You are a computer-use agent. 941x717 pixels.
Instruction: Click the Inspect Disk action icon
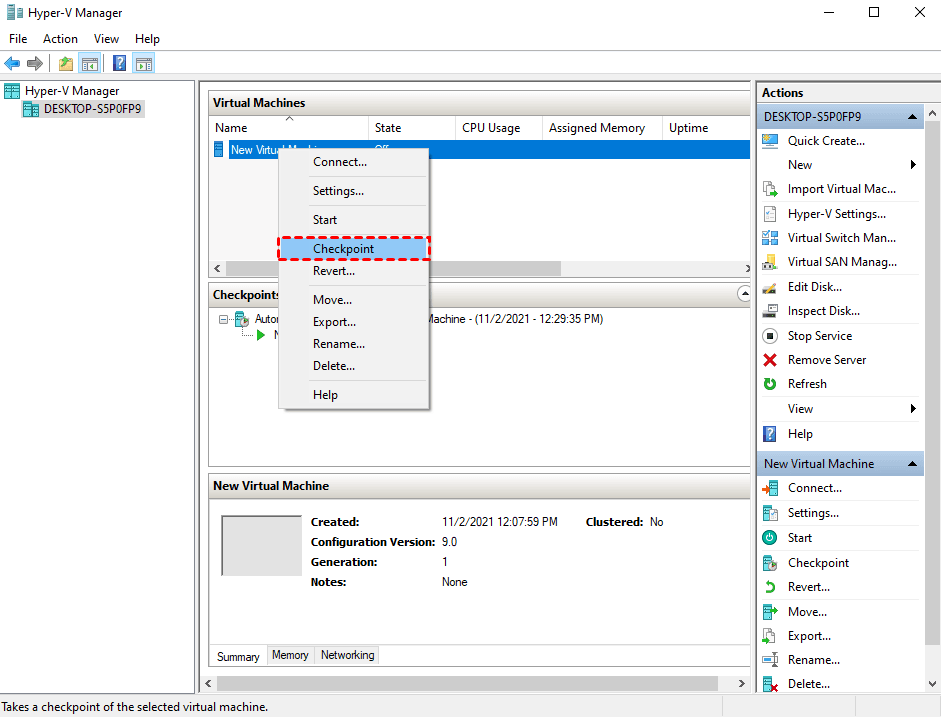click(770, 311)
